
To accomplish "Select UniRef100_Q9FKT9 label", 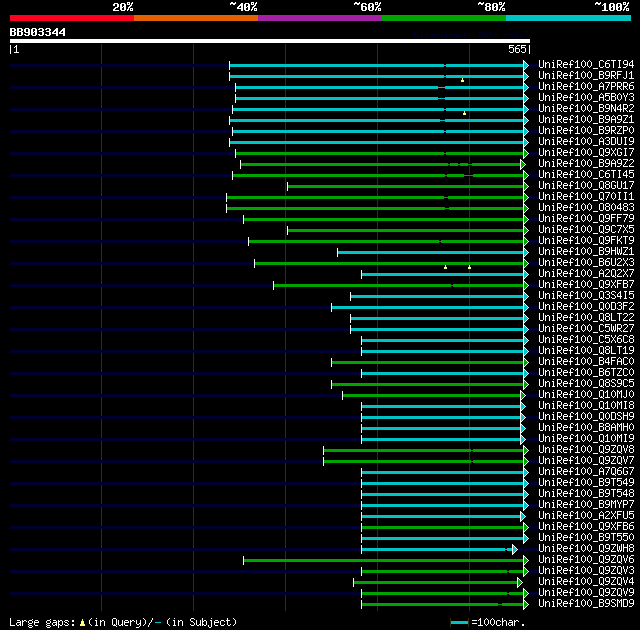I will point(586,241).
